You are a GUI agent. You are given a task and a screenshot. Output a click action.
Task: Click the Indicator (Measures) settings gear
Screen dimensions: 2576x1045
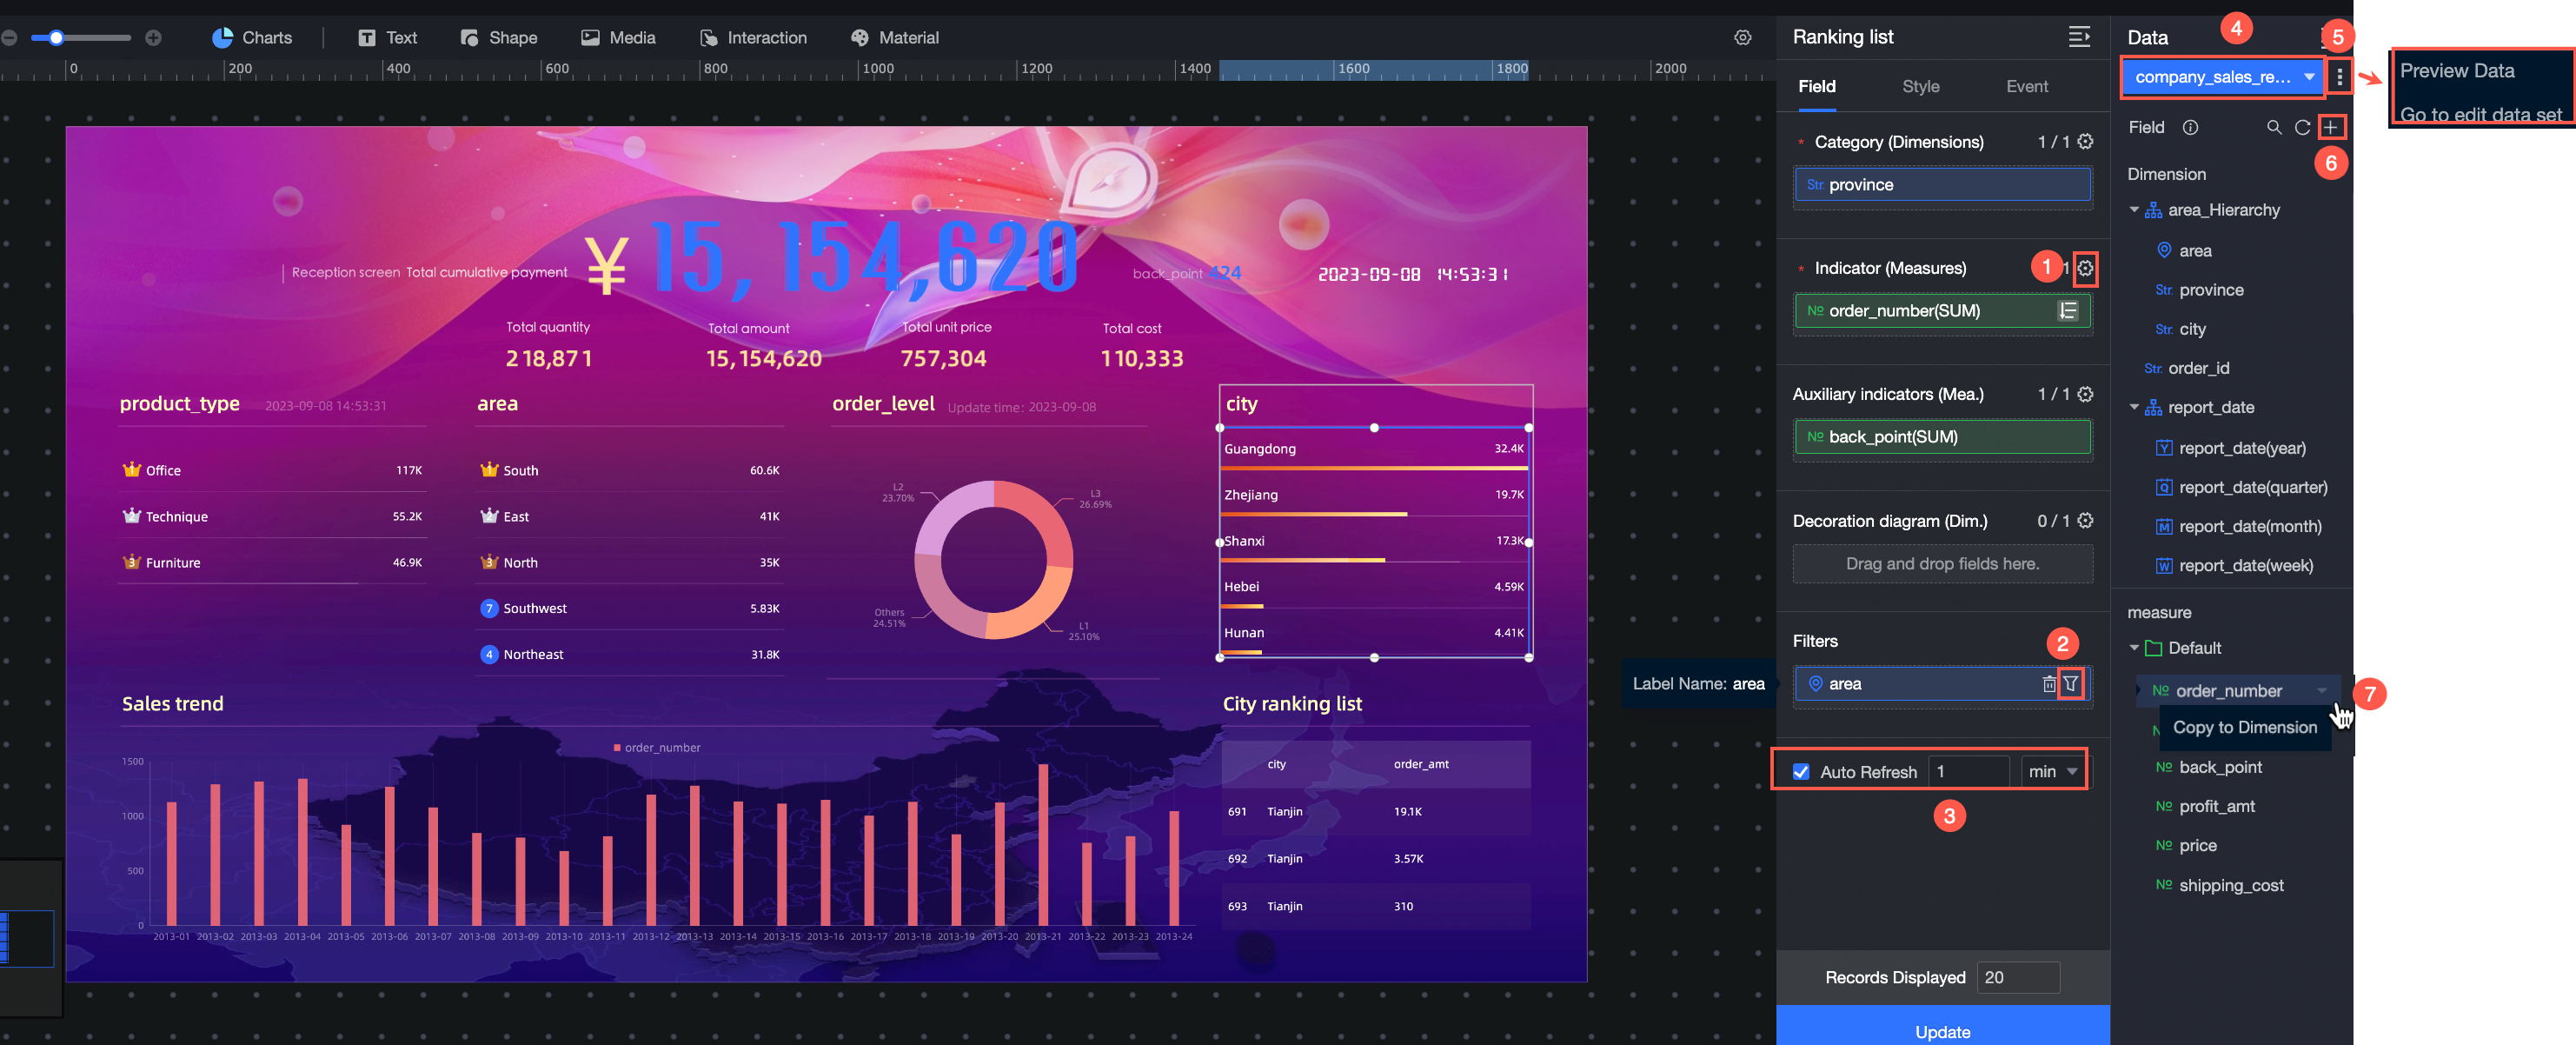click(2084, 268)
